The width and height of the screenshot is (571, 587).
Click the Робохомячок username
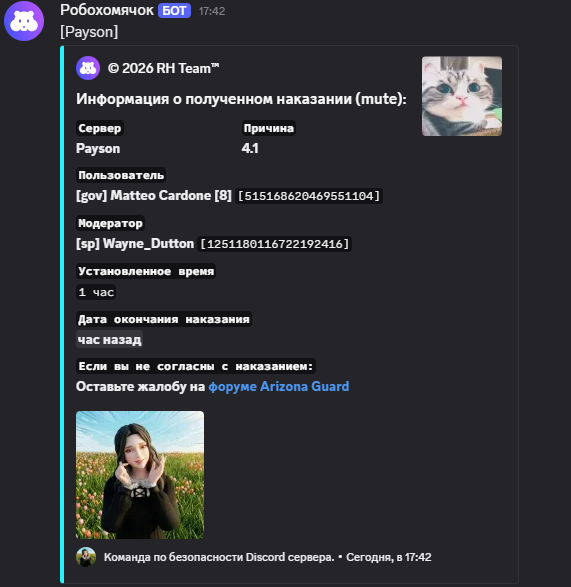point(107,10)
